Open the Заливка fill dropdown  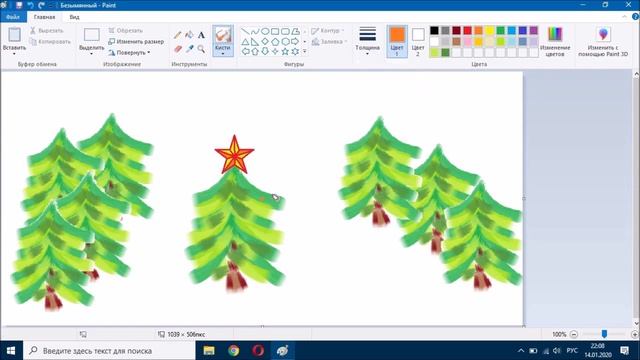329,42
